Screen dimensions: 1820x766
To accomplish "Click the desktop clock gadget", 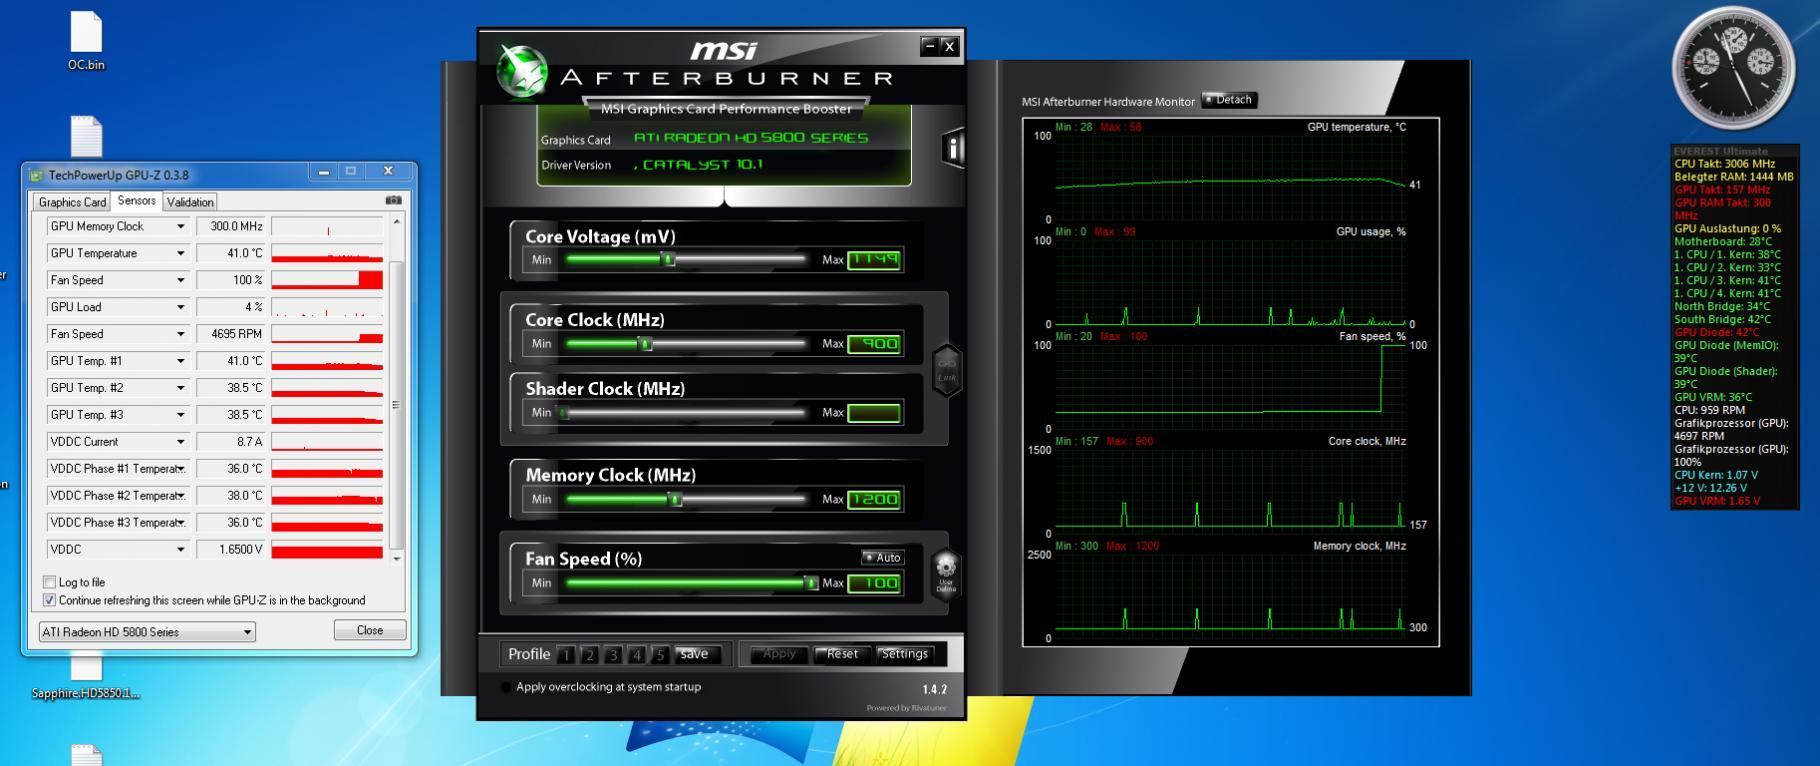I will point(1733,66).
